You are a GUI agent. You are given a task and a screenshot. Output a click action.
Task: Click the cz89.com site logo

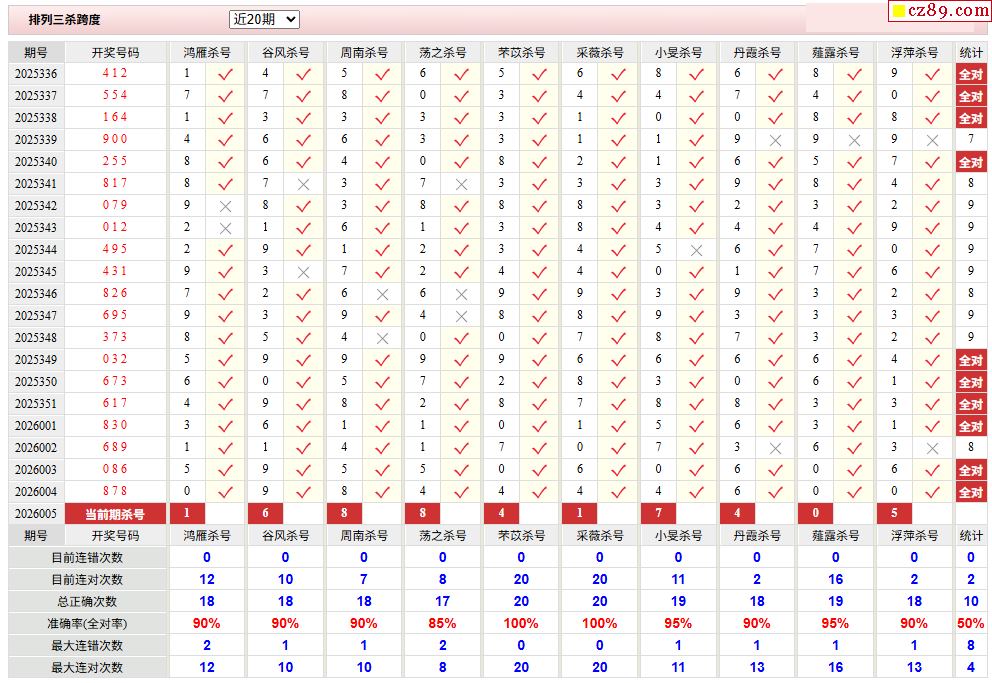pyautogui.click(x=939, y=11)
